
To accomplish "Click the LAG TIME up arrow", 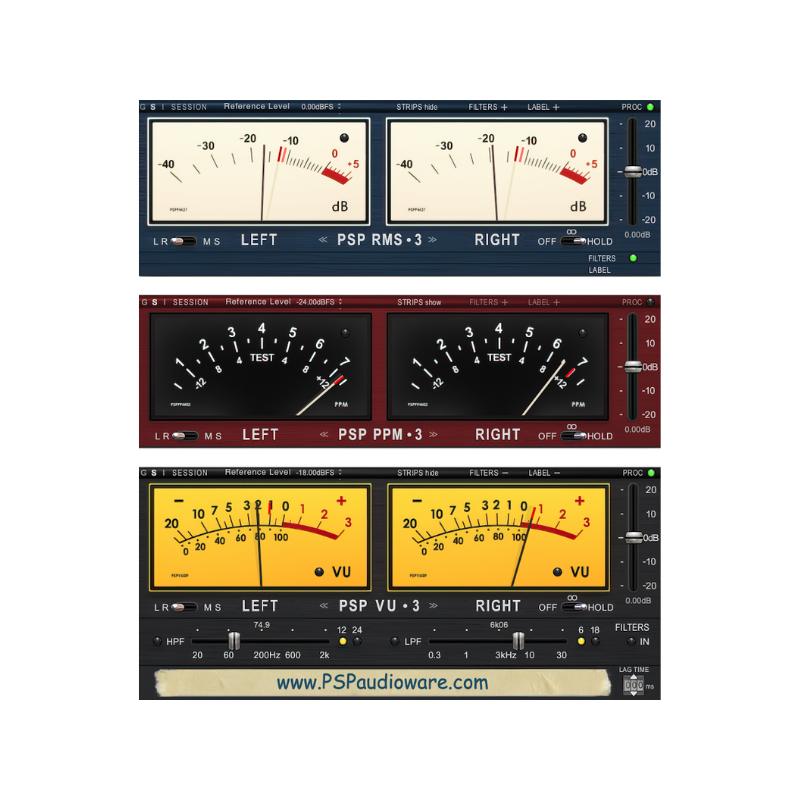I will (x=634, y=678).
